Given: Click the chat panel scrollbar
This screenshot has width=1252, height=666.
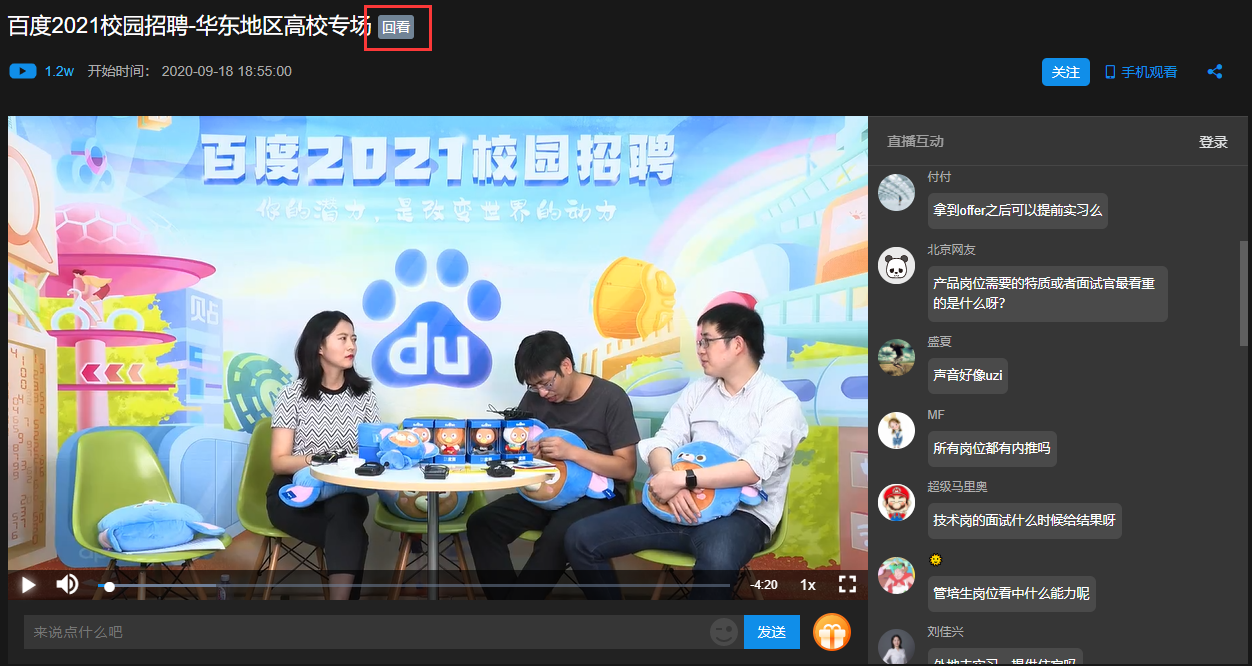Looking at the screenshot, I should coord(1244,292).
